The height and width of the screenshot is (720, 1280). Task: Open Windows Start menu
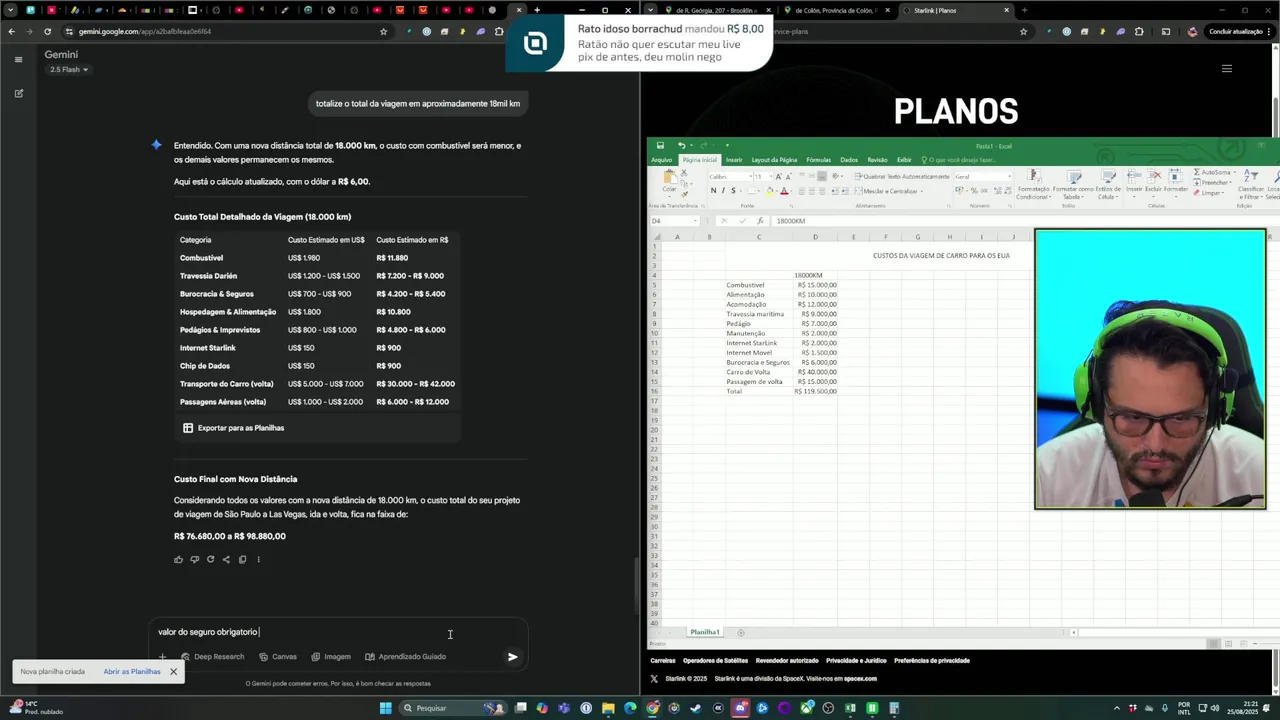point(385,708)
